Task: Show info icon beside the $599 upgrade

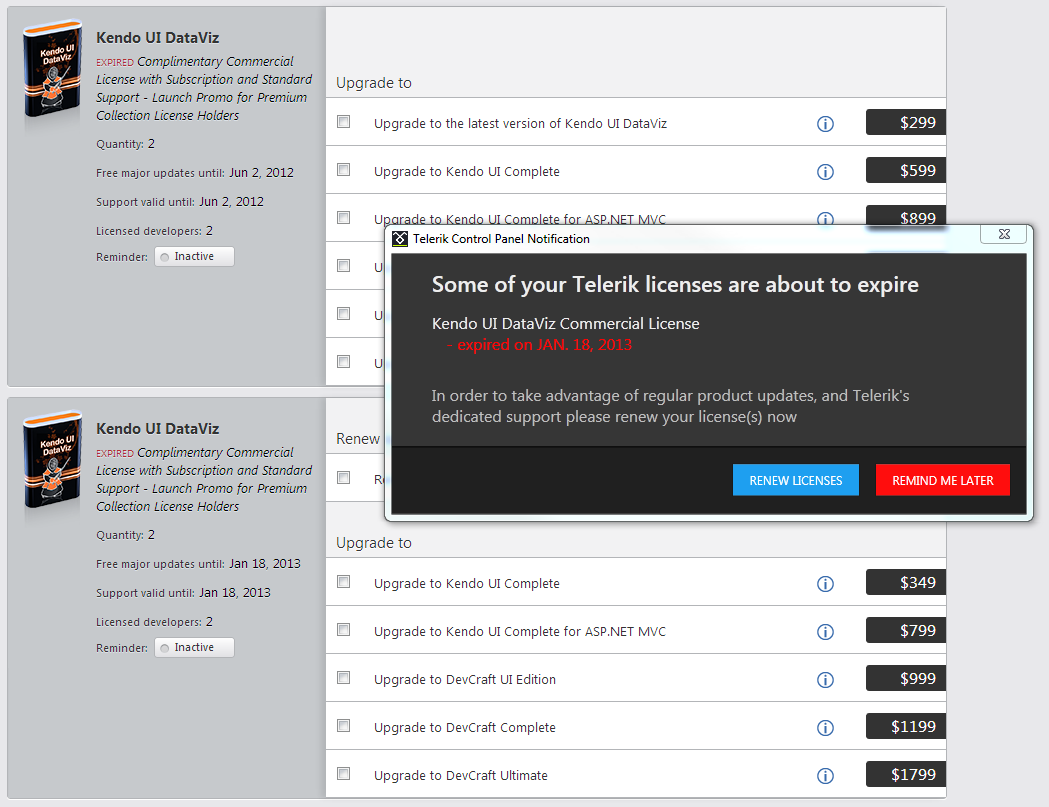Action: click(x=825, y=172)
